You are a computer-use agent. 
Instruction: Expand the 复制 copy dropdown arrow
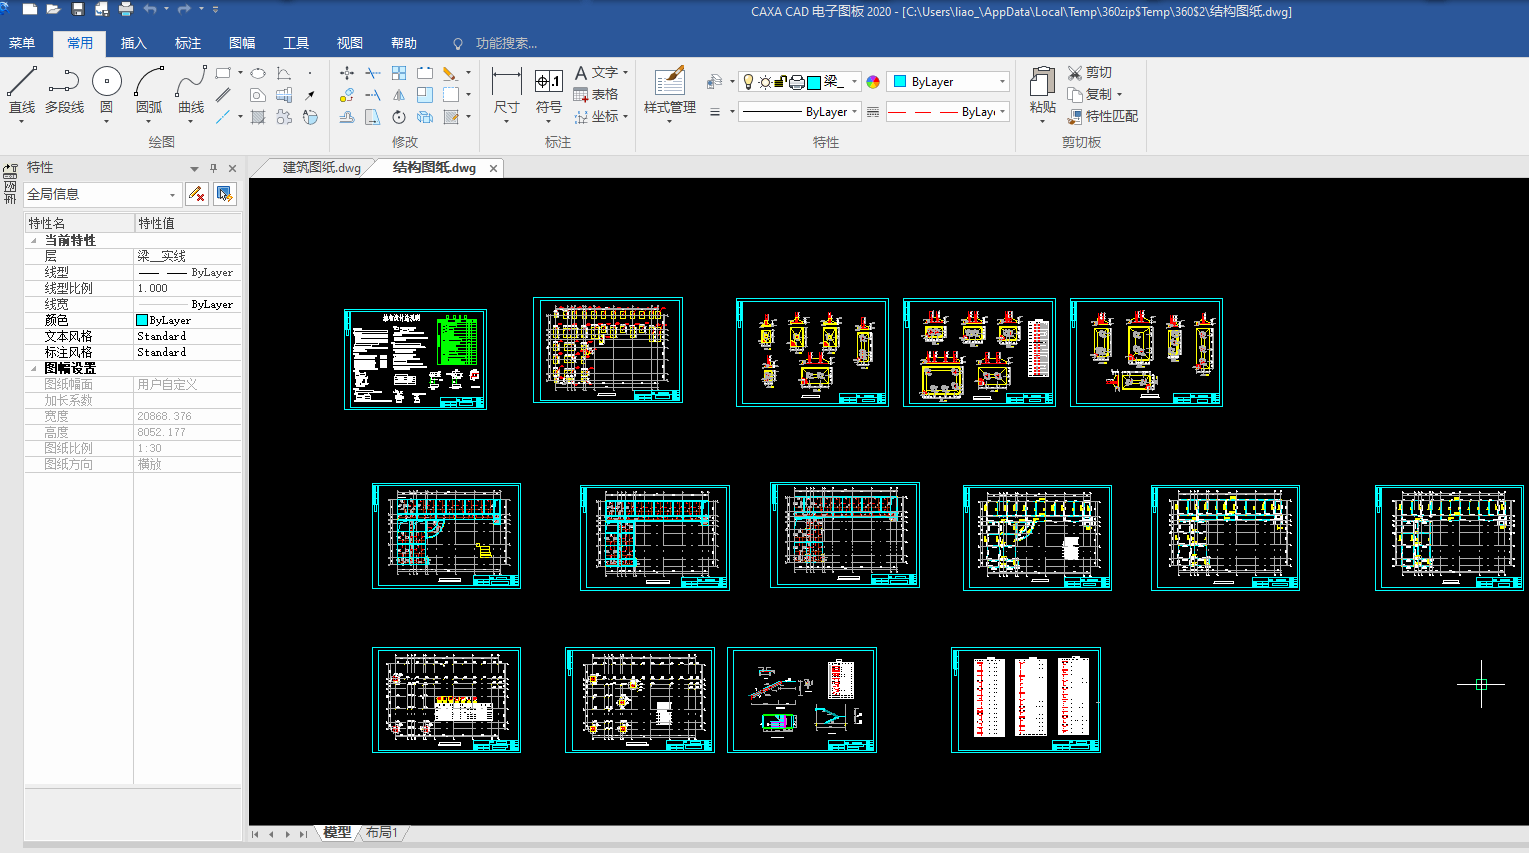[x=1120, y=95]
